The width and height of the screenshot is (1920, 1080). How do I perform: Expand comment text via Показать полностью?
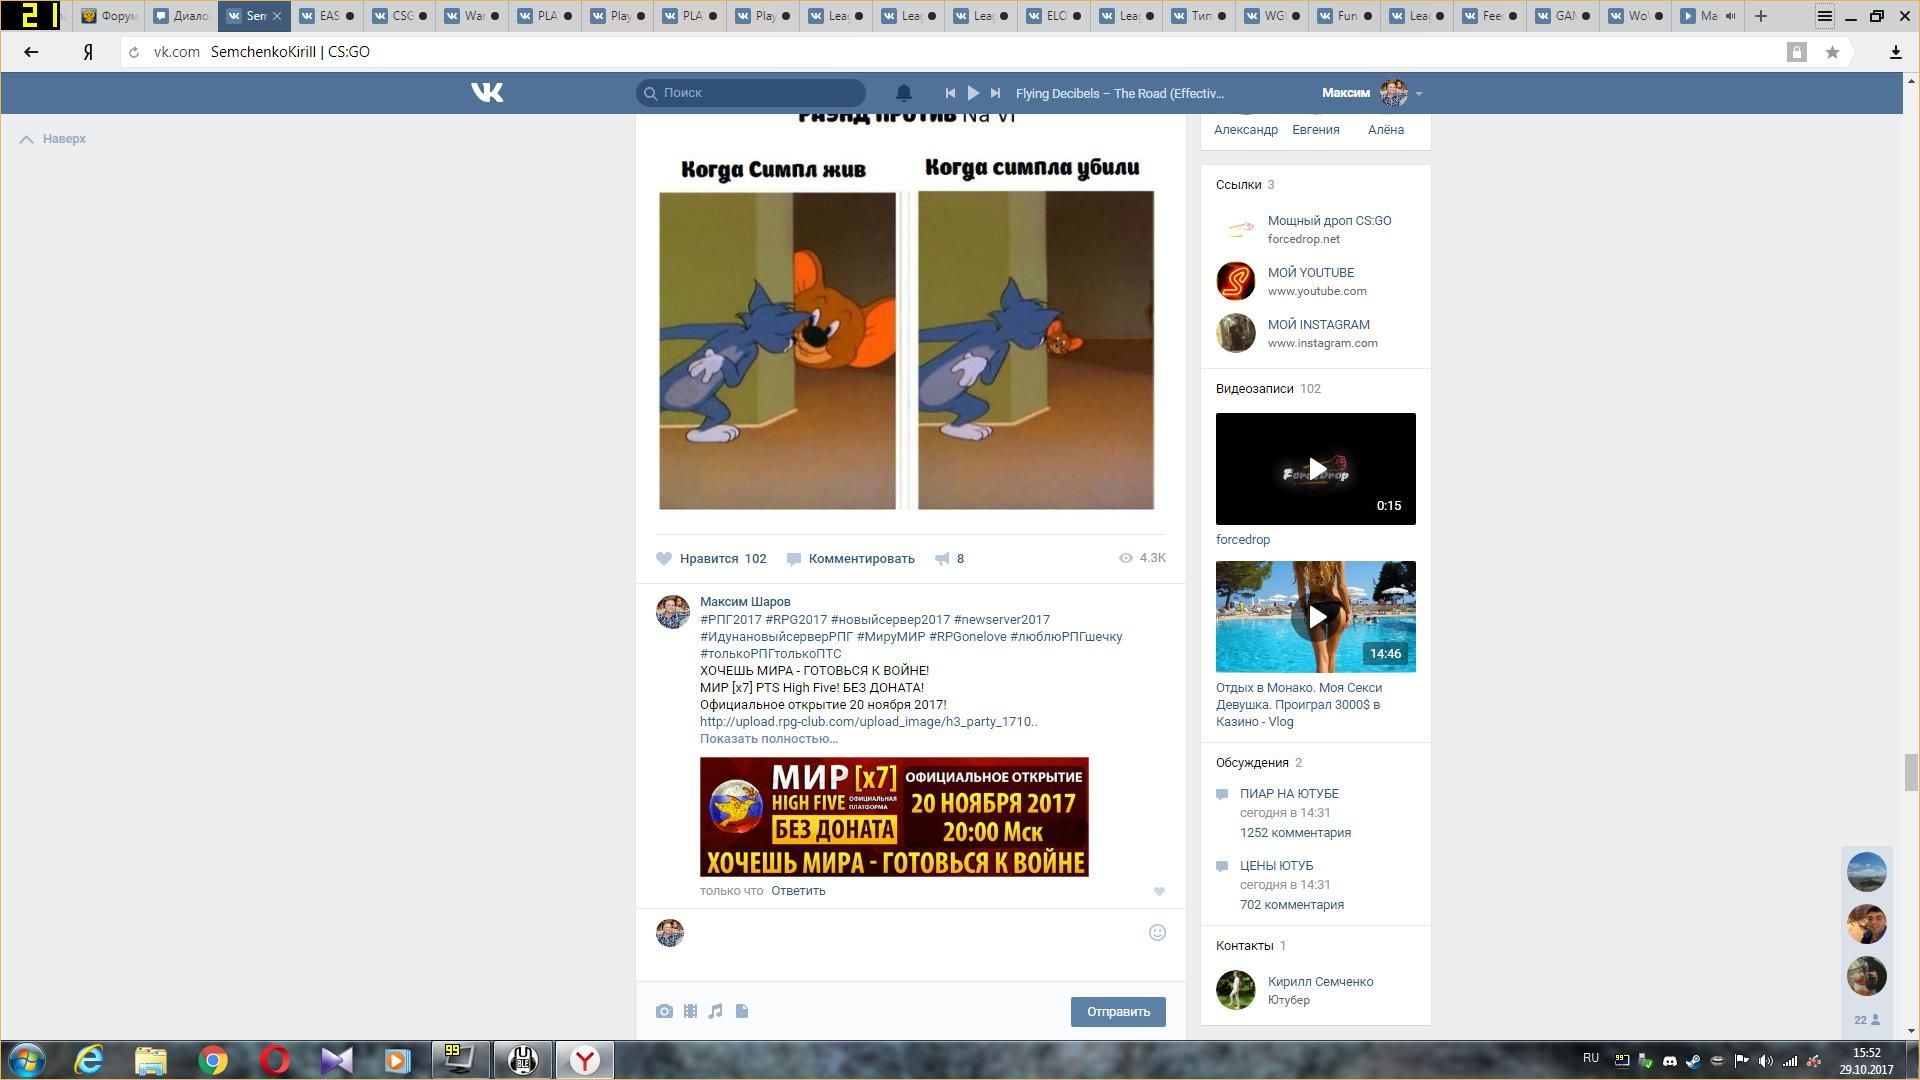(x=768, y=739)
